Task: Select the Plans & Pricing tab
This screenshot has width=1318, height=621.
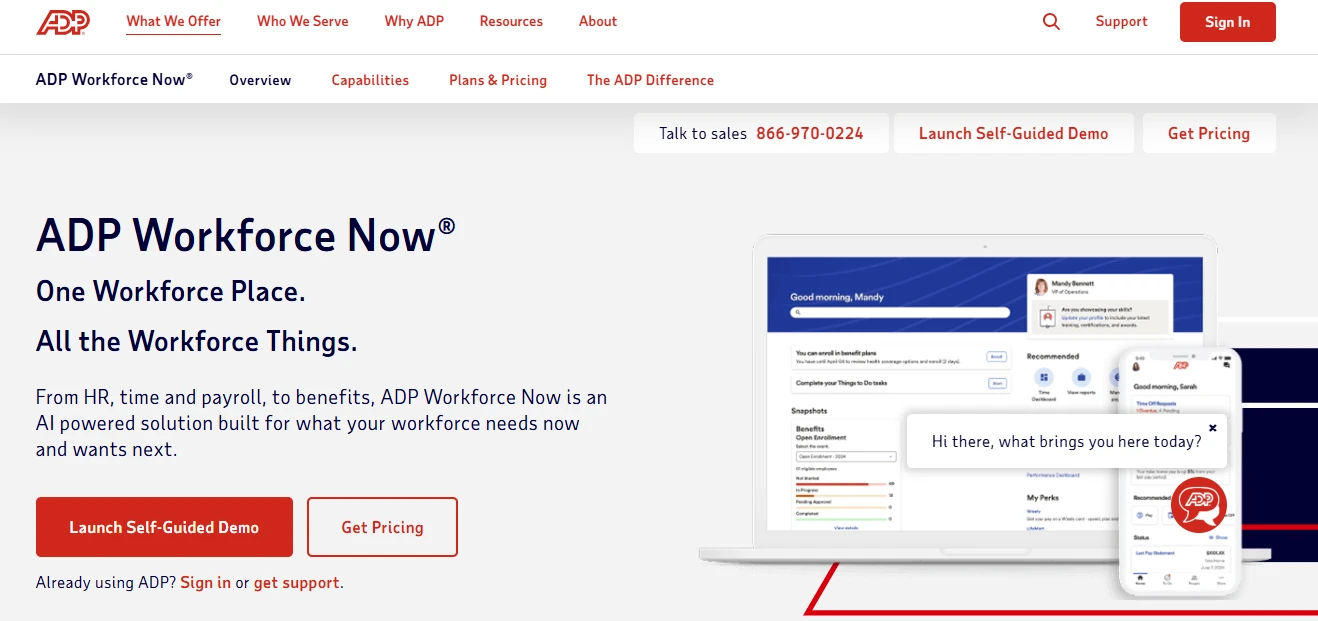Action: pyautogui.click(x=498, y=80)
